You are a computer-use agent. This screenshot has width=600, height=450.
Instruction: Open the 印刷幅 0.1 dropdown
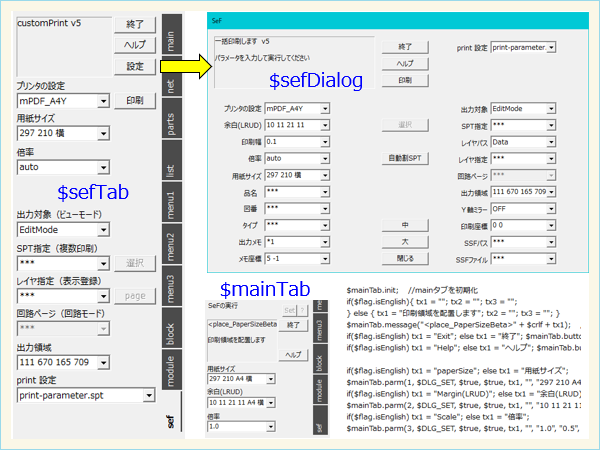(x=325, y=141)
